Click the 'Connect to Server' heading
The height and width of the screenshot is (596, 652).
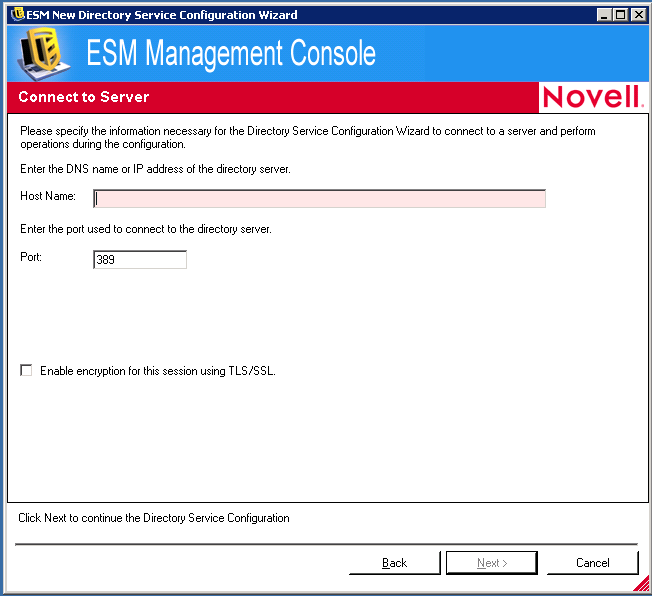point(84,97)
